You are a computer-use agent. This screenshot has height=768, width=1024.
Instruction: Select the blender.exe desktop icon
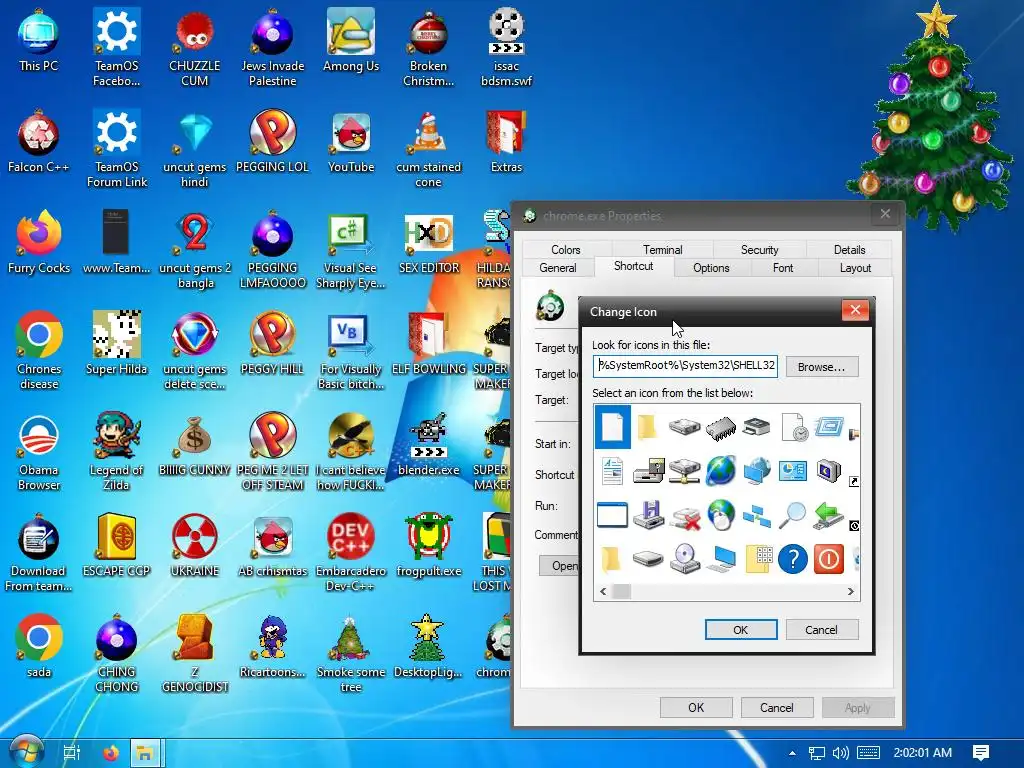point(428,443)
